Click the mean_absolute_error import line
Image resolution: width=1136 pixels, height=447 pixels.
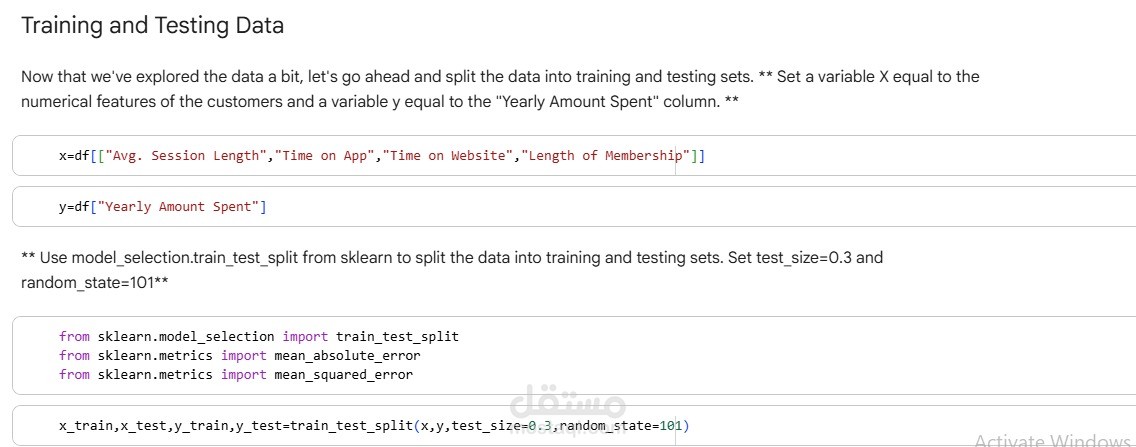click(239, 356)
